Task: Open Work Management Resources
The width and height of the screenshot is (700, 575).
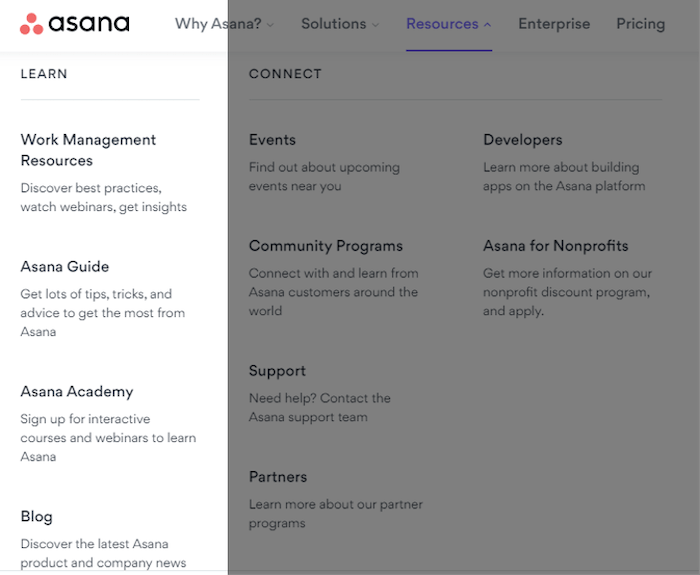Action: (88, 150)
